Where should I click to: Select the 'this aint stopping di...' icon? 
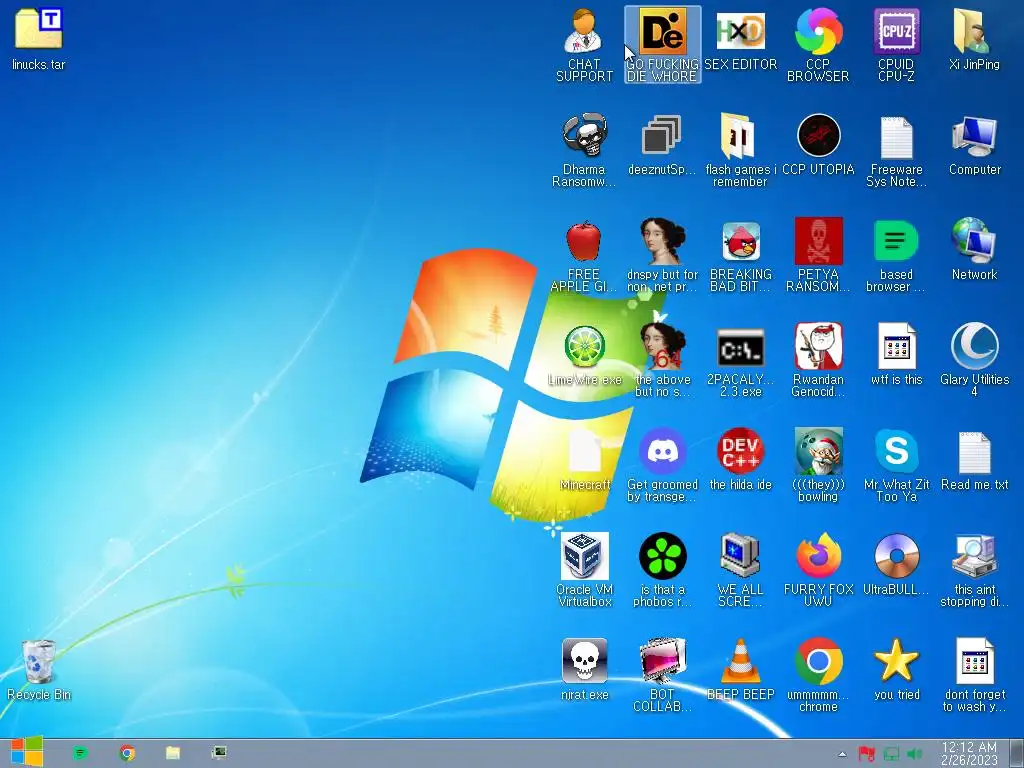click(x=974, y=556)
